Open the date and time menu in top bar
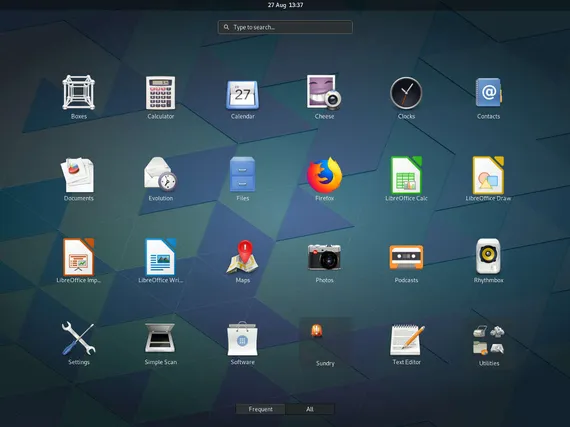 tap(285, 5)
